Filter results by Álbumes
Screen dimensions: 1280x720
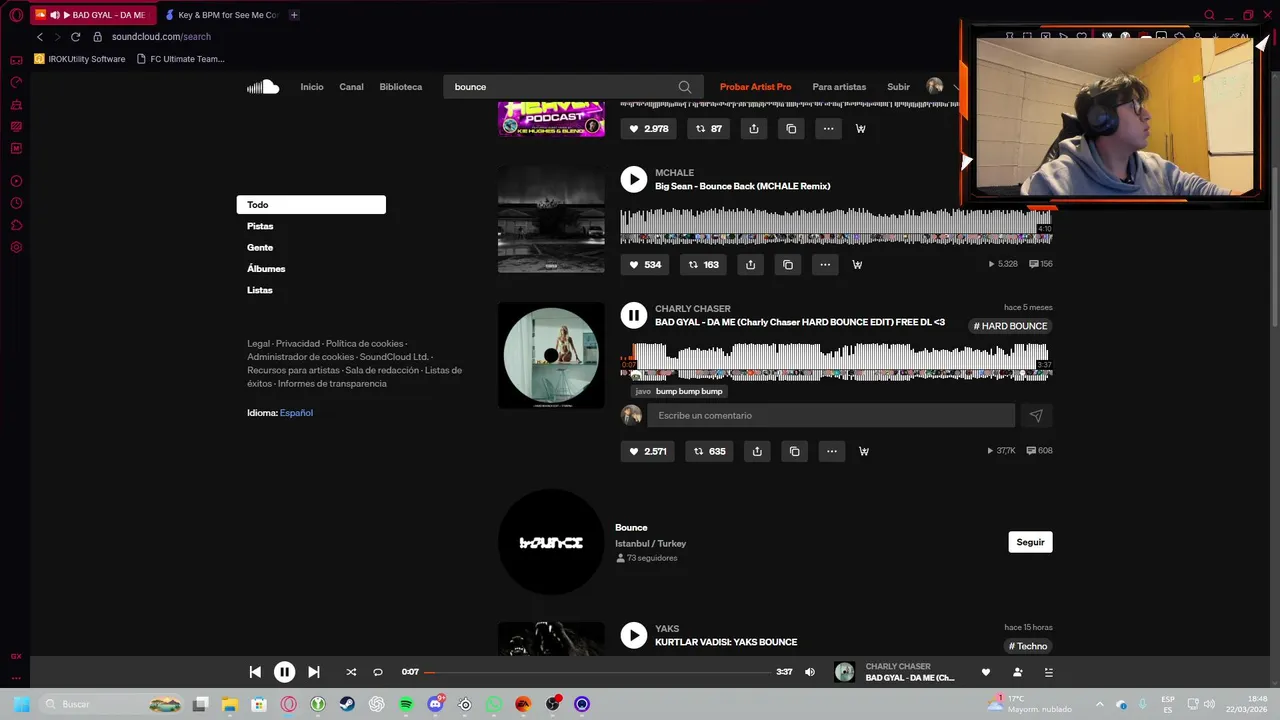pos(266,269)
